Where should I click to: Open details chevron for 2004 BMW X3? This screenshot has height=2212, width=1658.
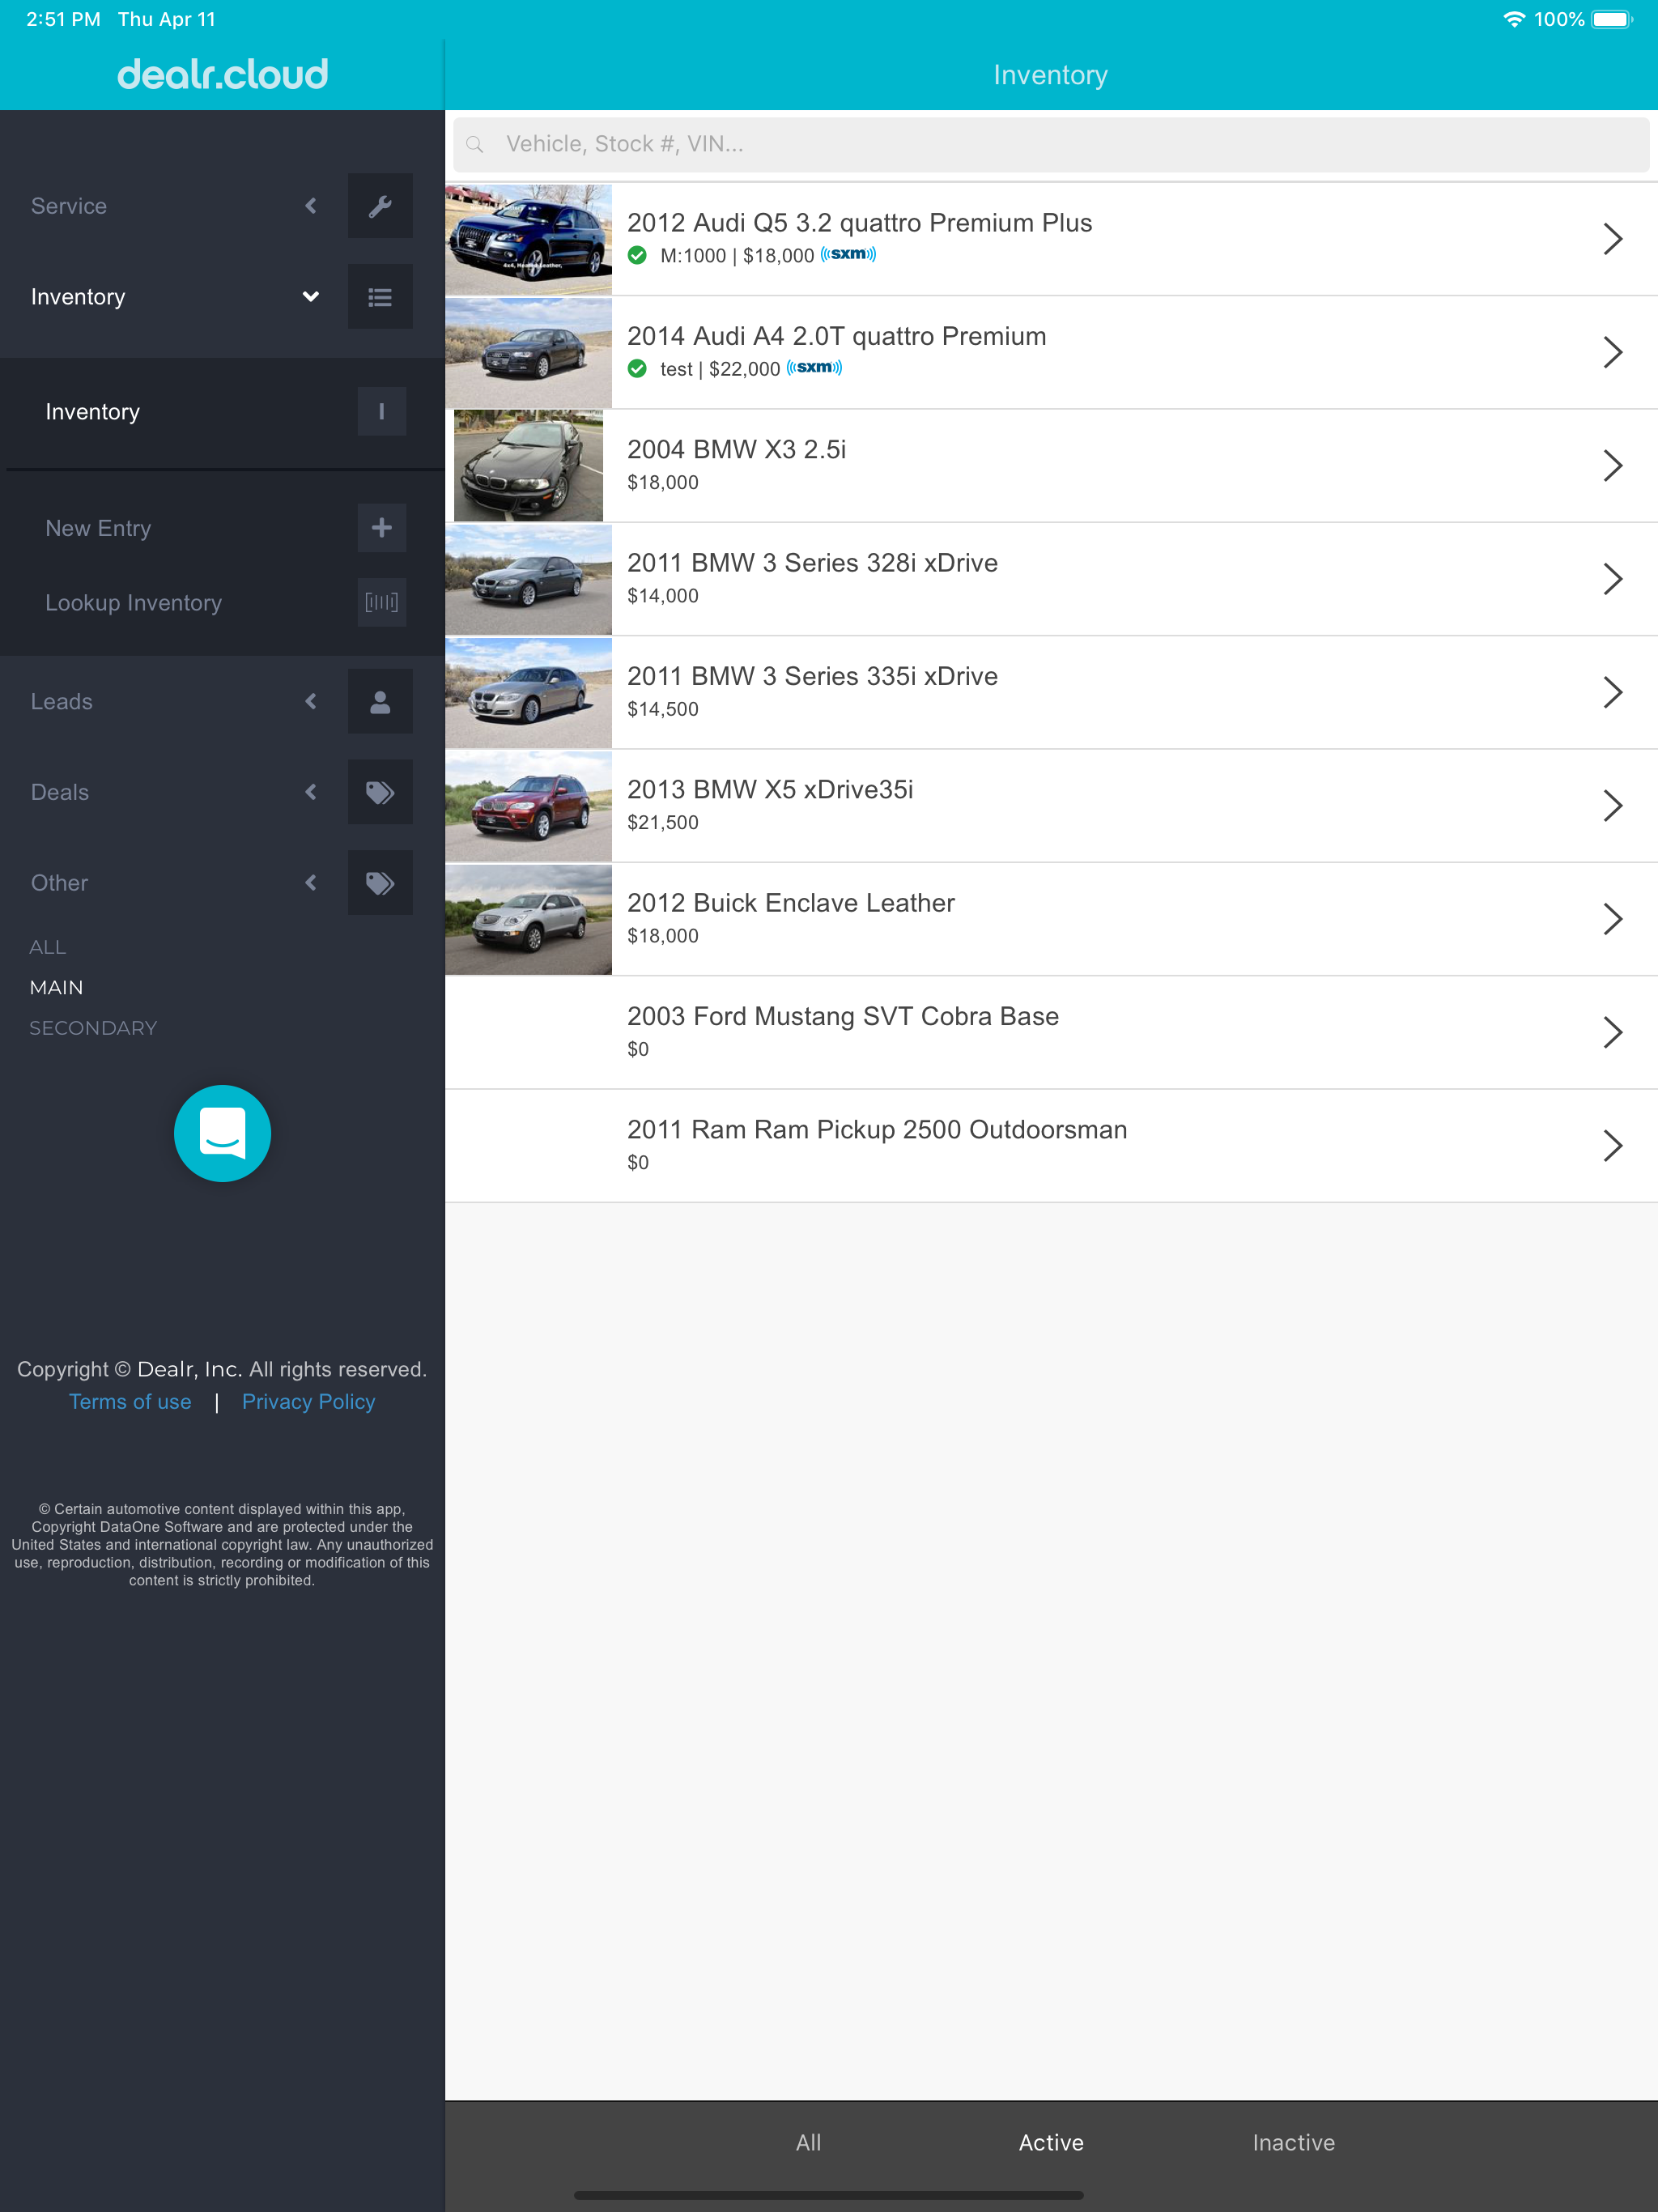1612,465
